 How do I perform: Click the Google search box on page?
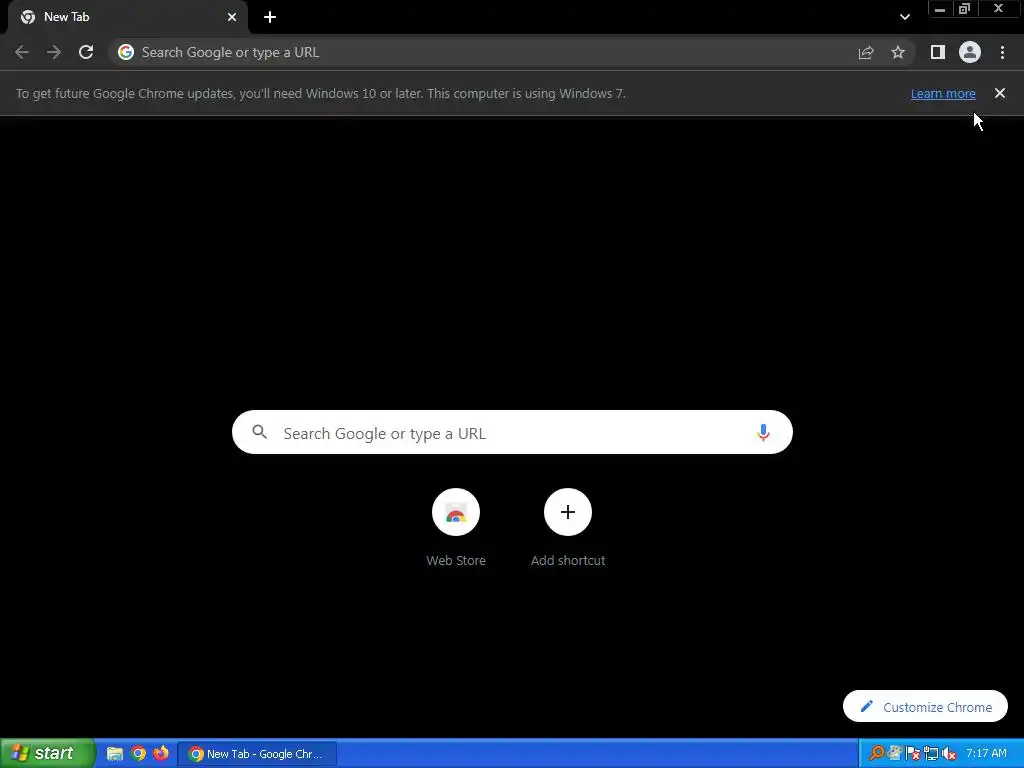pos(512,432)
